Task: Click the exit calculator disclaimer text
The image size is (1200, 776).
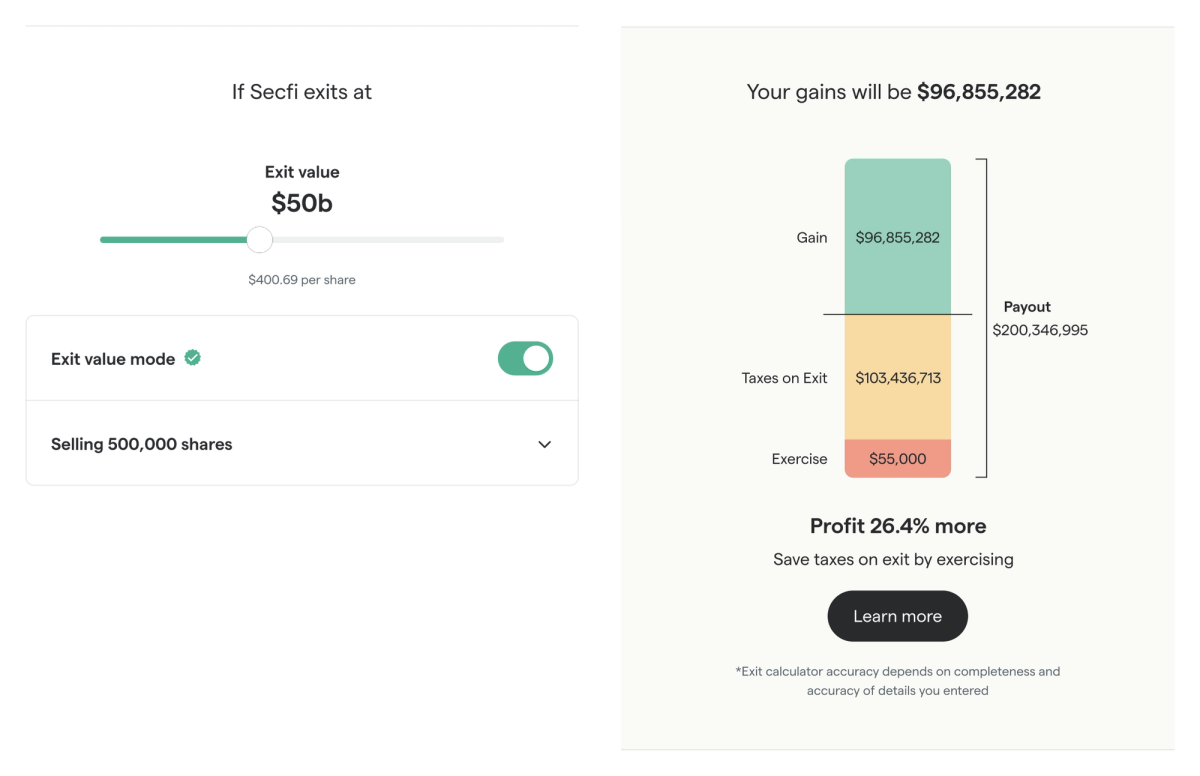Action: [x=897, y=680]
